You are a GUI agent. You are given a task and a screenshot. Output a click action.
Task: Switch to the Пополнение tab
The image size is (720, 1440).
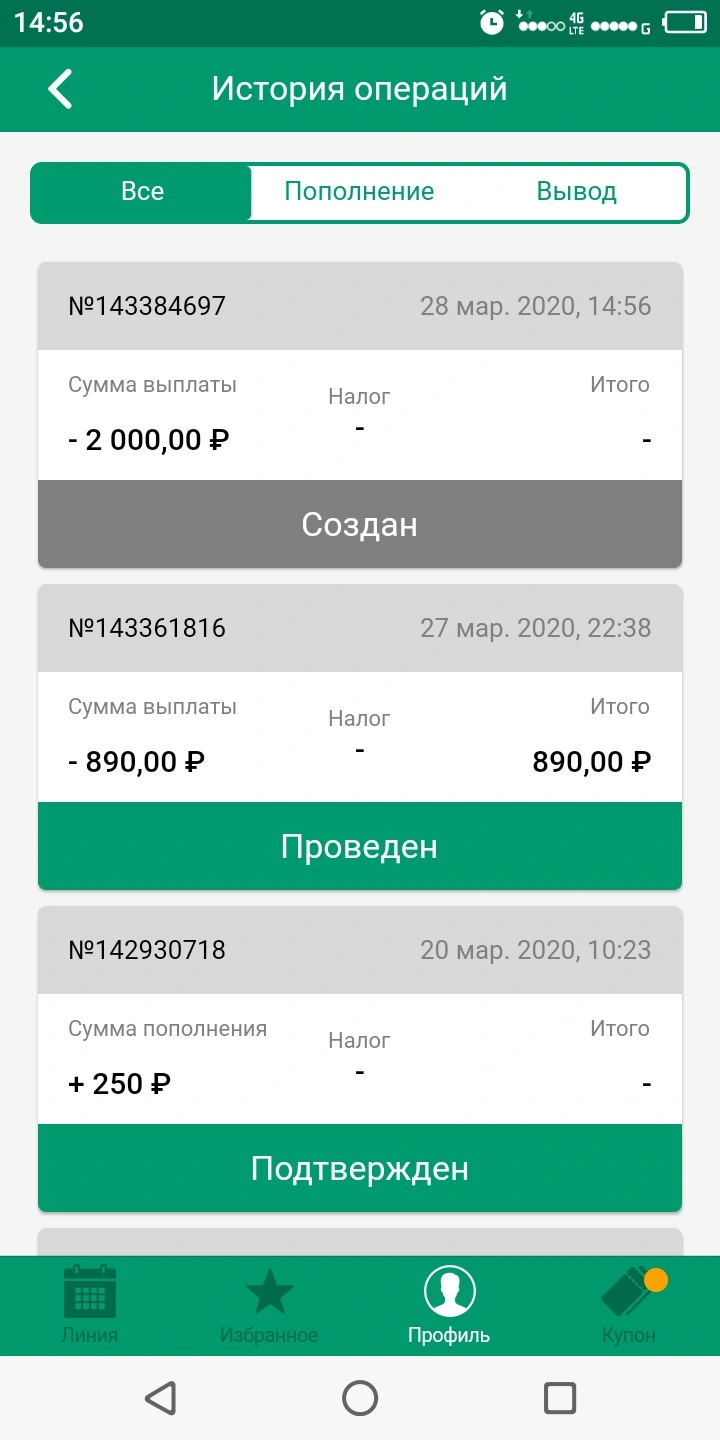[x=359, y=192]
